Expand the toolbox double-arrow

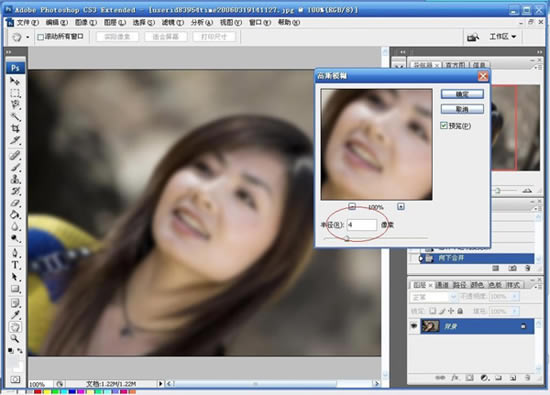point(9,52)
